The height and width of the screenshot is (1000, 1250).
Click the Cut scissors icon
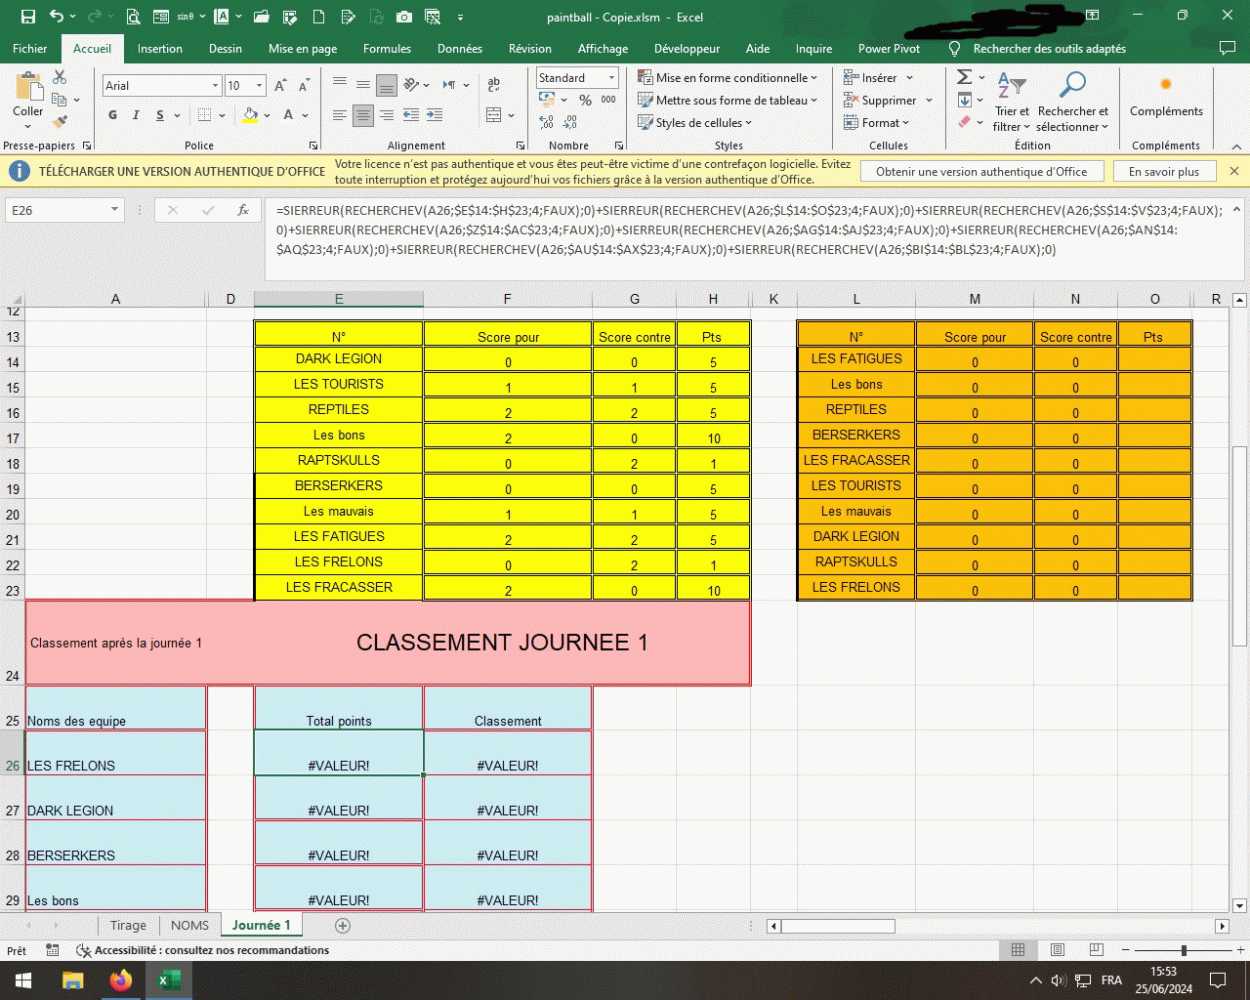coord(60,78)
